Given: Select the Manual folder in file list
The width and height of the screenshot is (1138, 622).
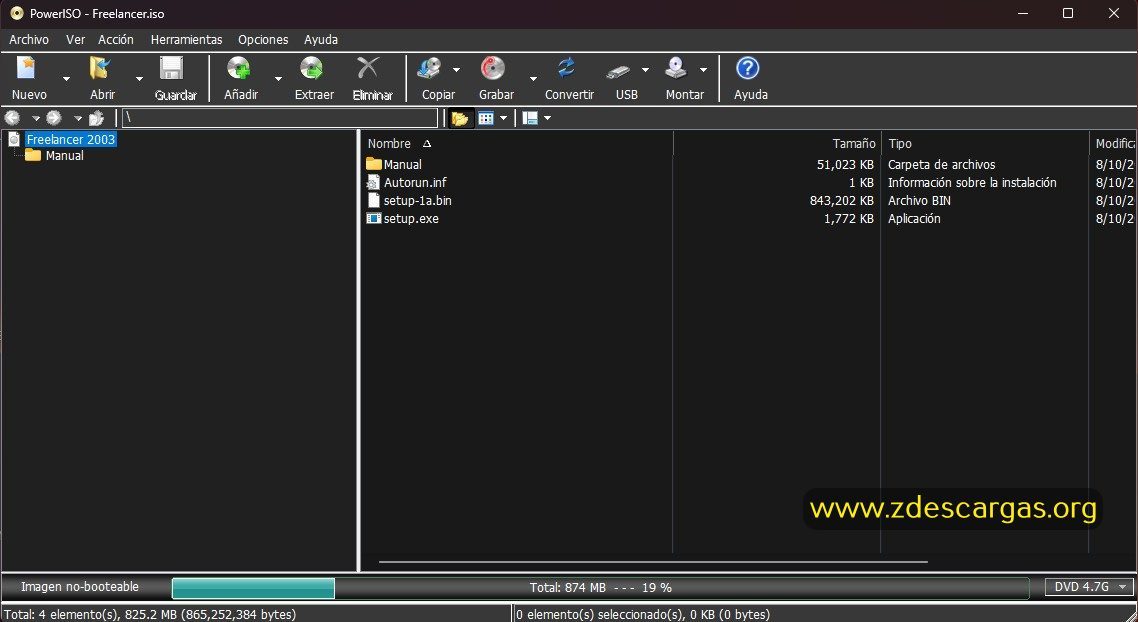Looking at the screenshot, I should pyautogui.click(x=403, y=165).
